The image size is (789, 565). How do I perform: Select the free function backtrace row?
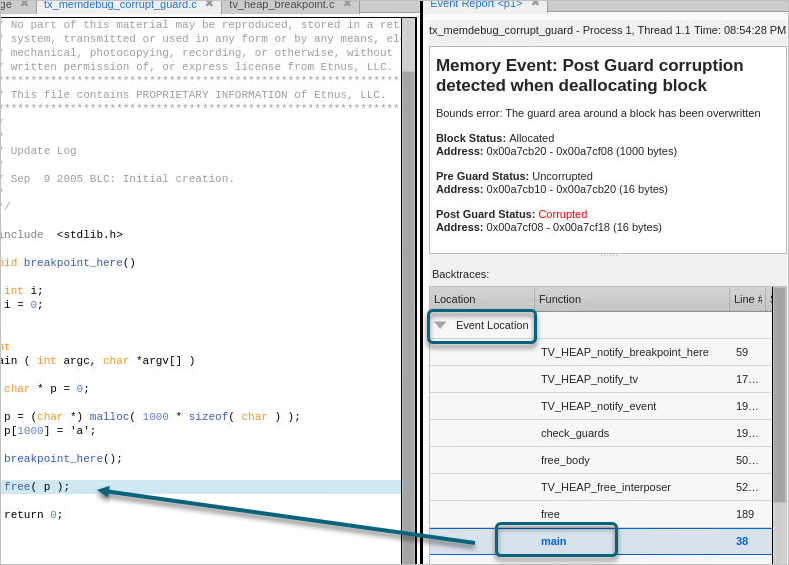point(550,514)
